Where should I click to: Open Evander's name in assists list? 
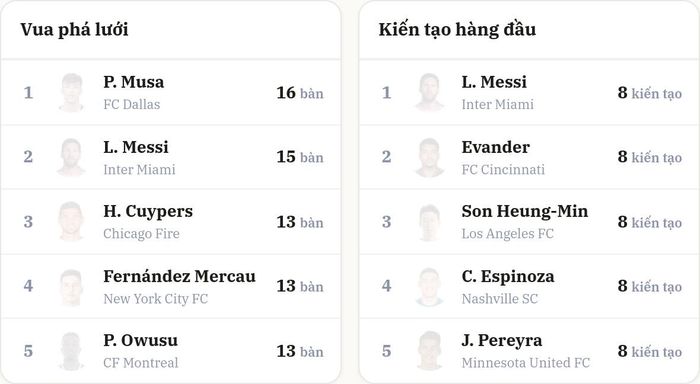[496, 147]
